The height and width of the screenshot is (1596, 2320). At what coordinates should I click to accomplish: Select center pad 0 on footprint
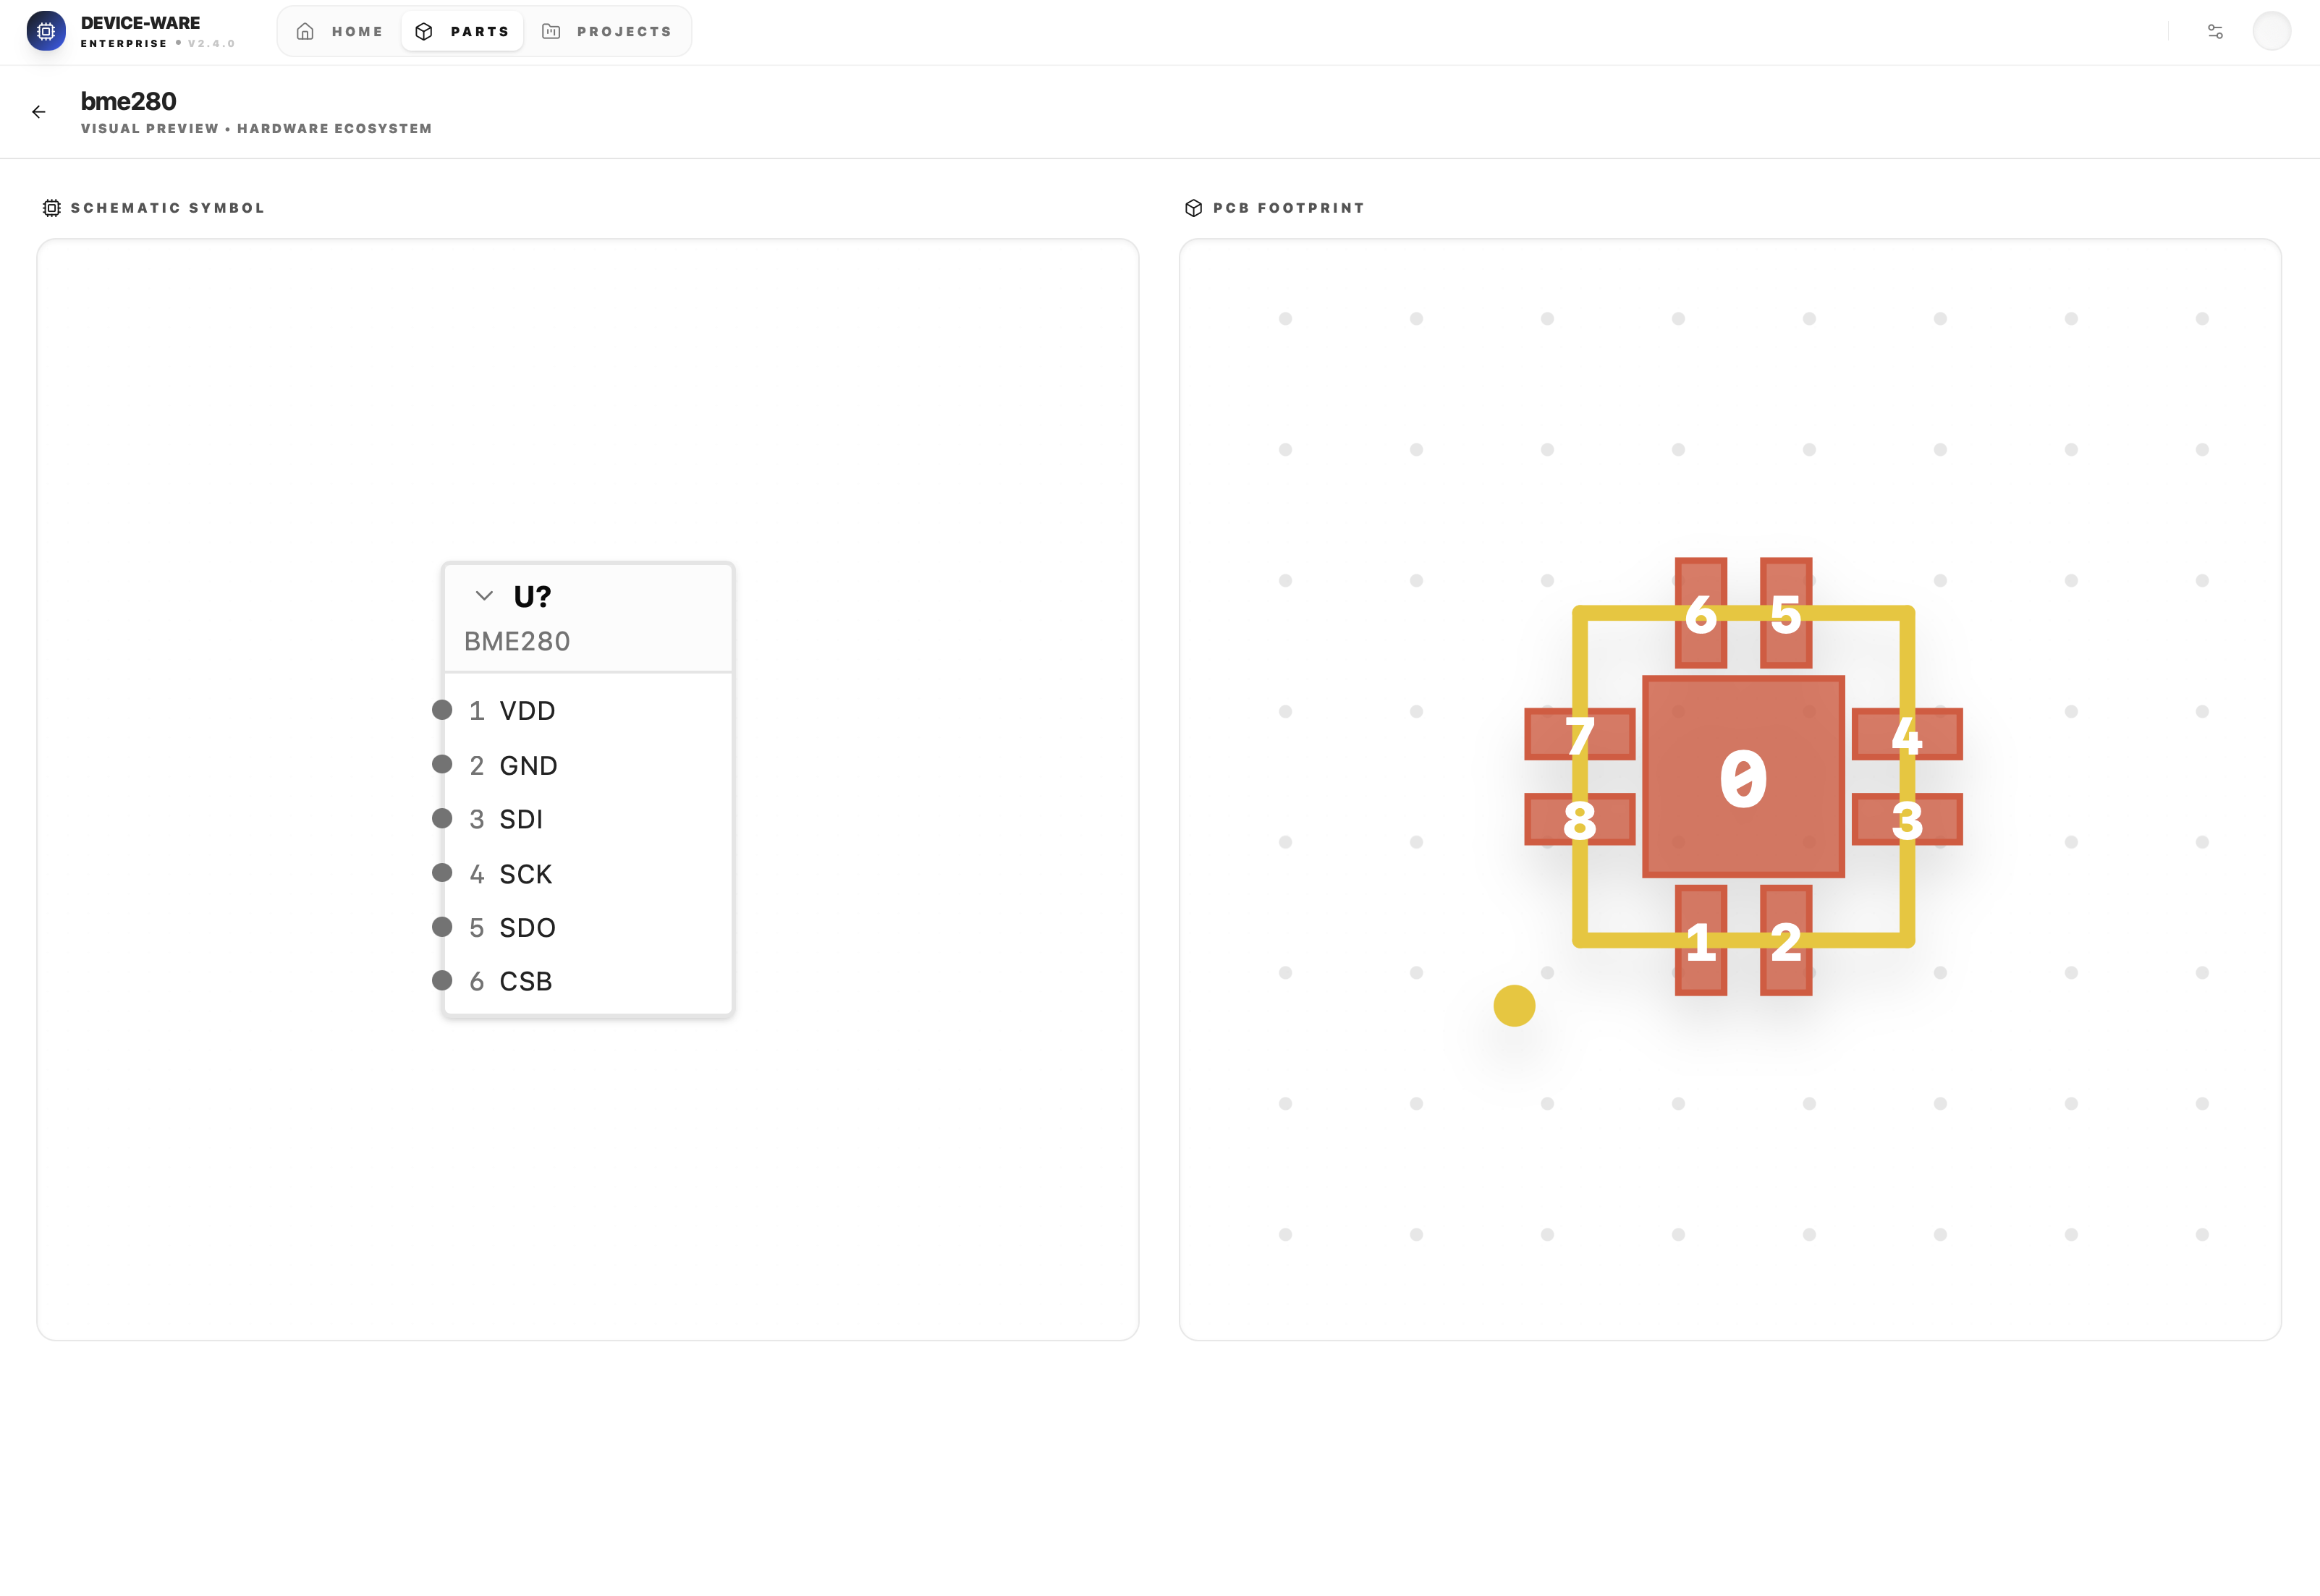(1743, 777)
